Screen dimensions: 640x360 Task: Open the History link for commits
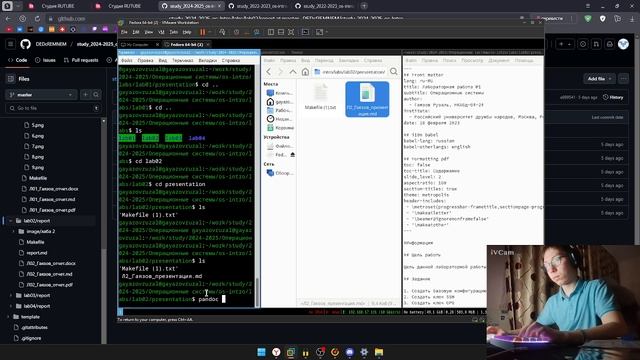tap(613, 97)
